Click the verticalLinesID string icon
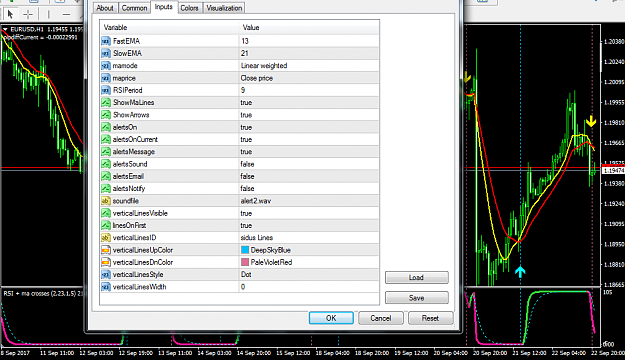 point(106,238)
